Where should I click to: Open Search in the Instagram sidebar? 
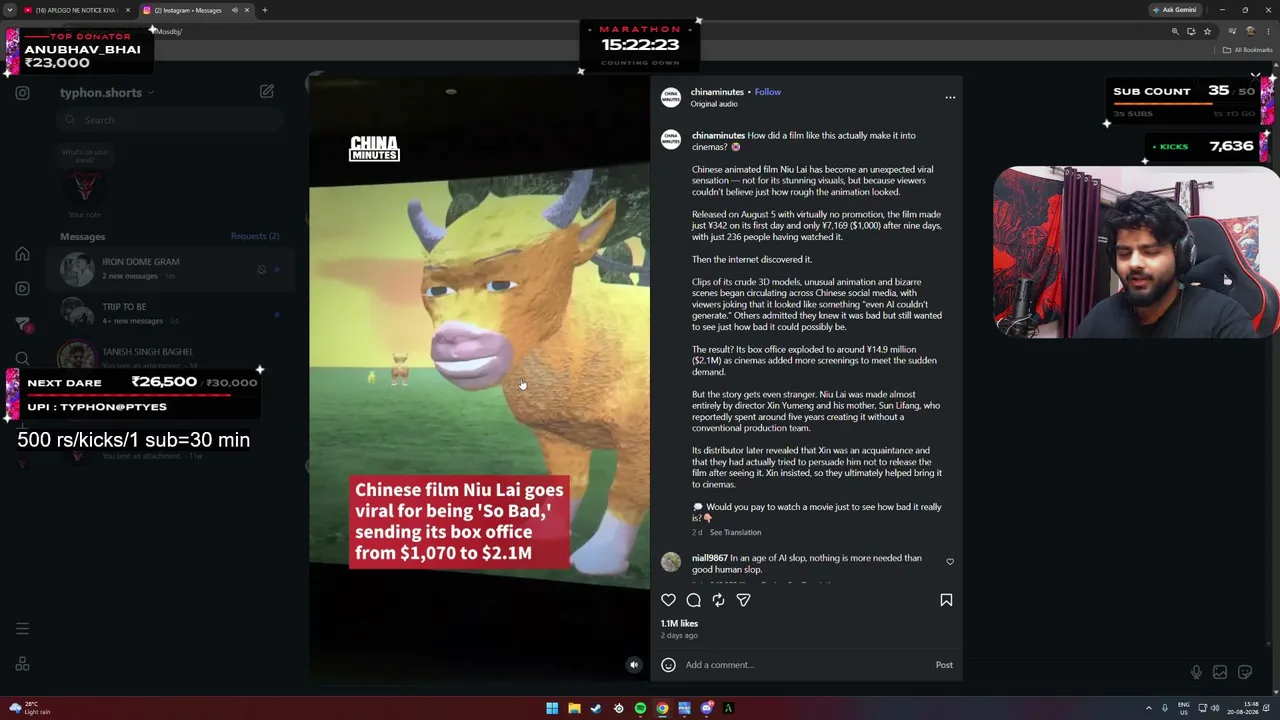tap(22, 359)
